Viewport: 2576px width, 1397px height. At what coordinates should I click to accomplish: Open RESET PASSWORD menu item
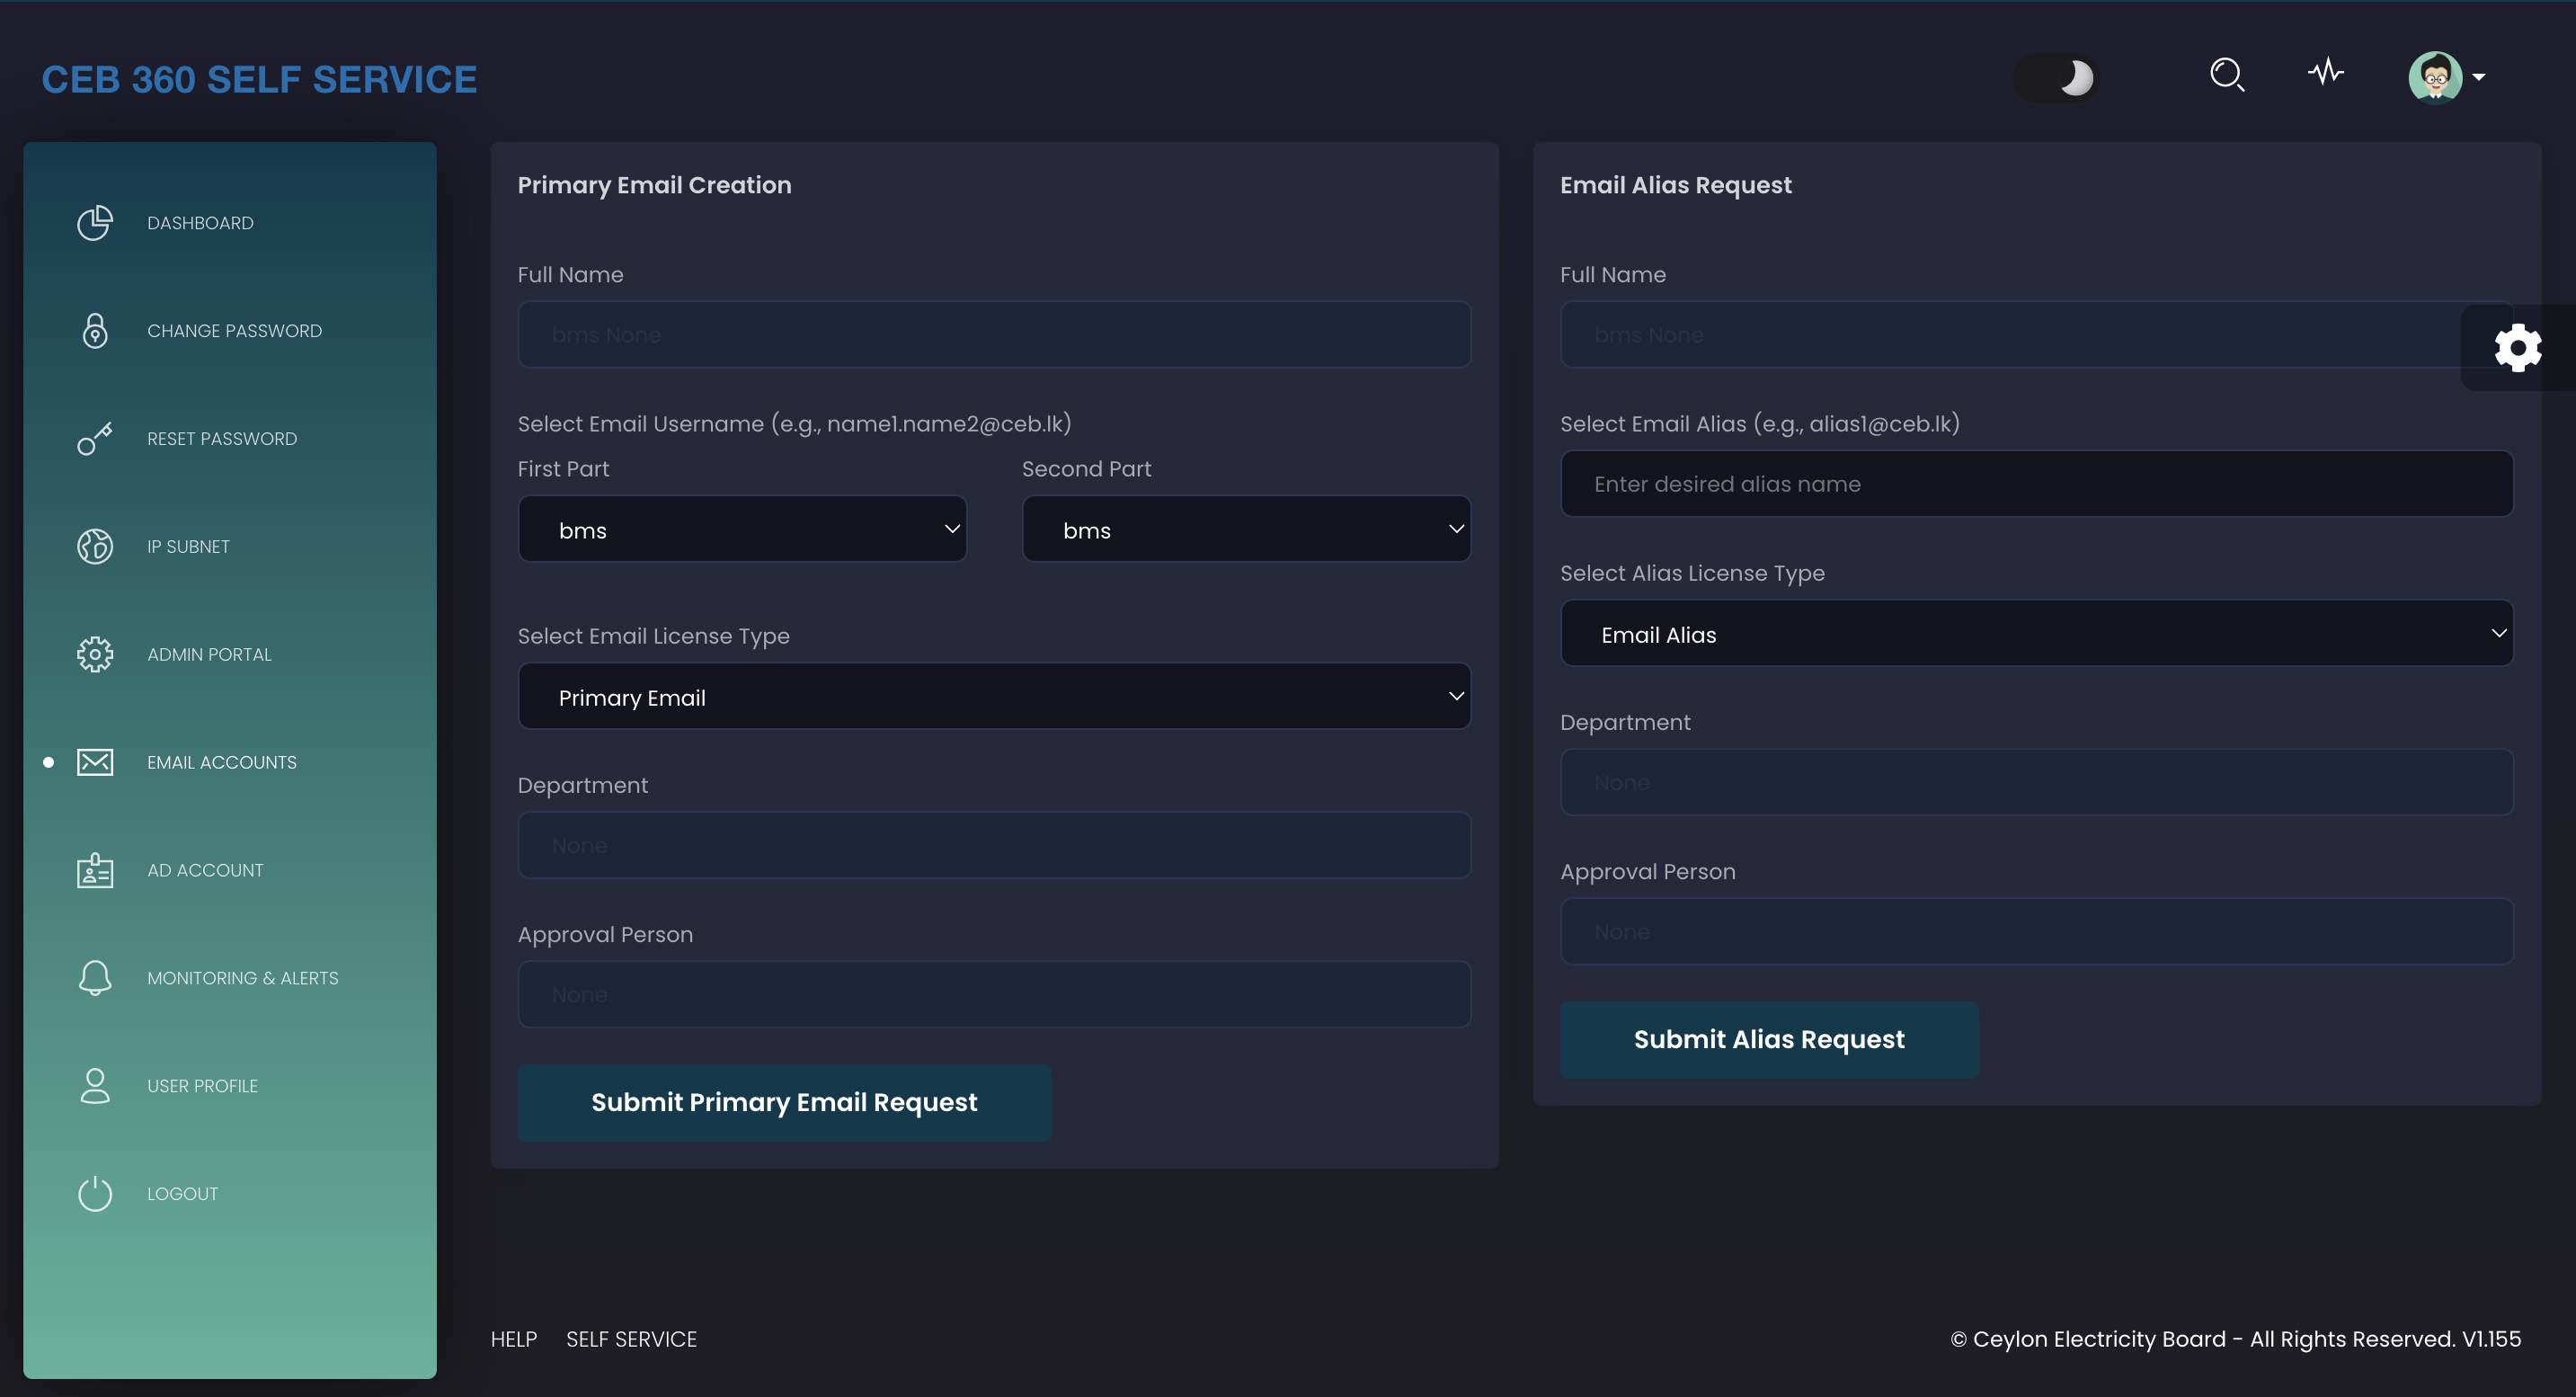coord(222,439)
